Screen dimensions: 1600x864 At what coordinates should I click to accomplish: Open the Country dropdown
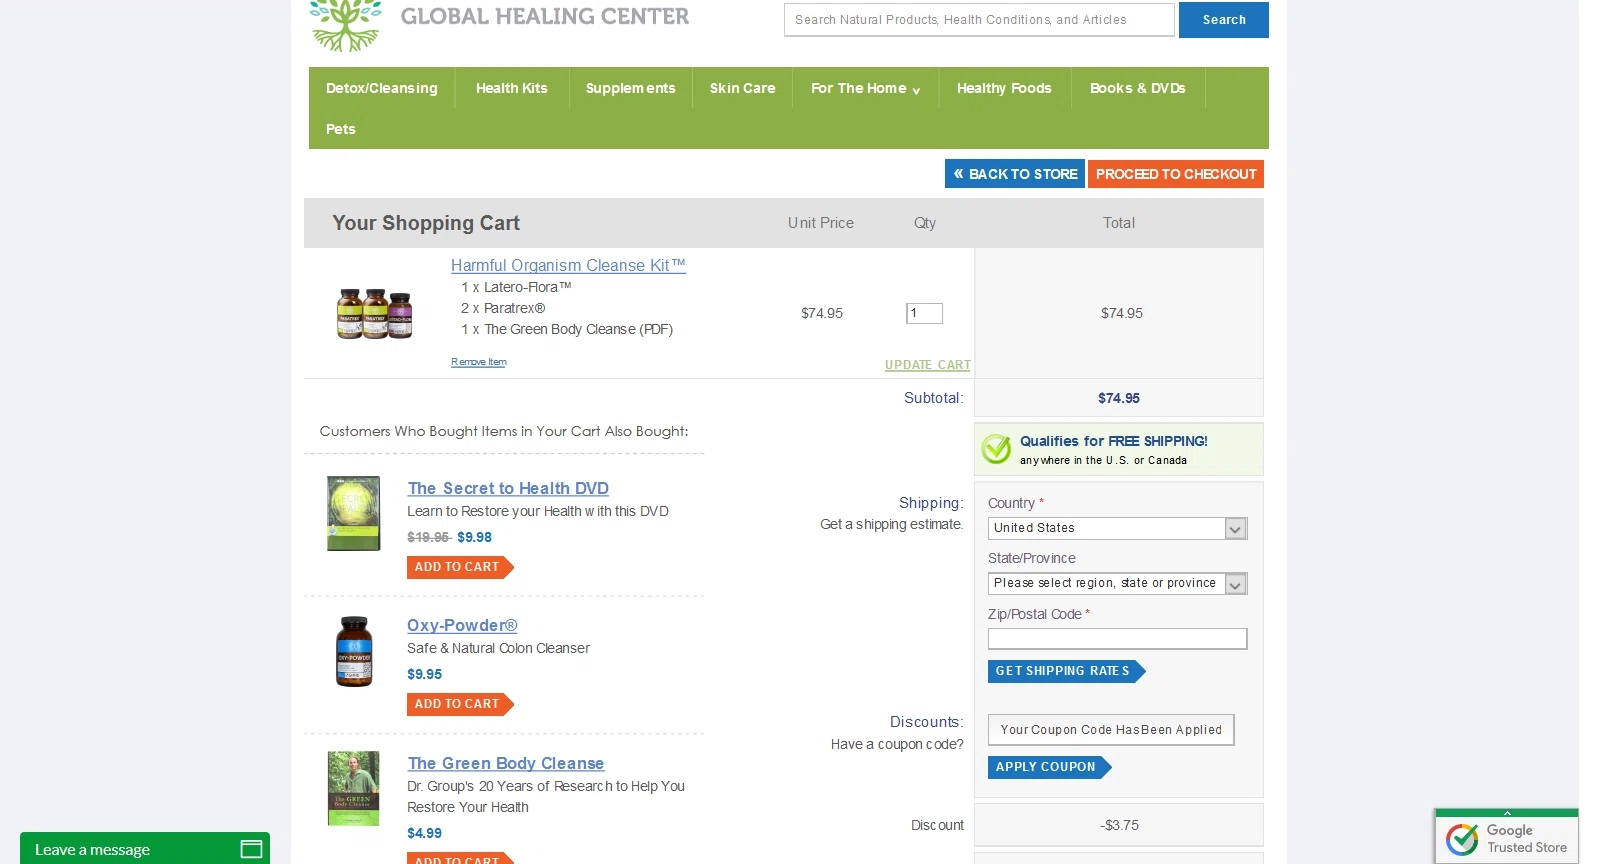point(1117,528)
